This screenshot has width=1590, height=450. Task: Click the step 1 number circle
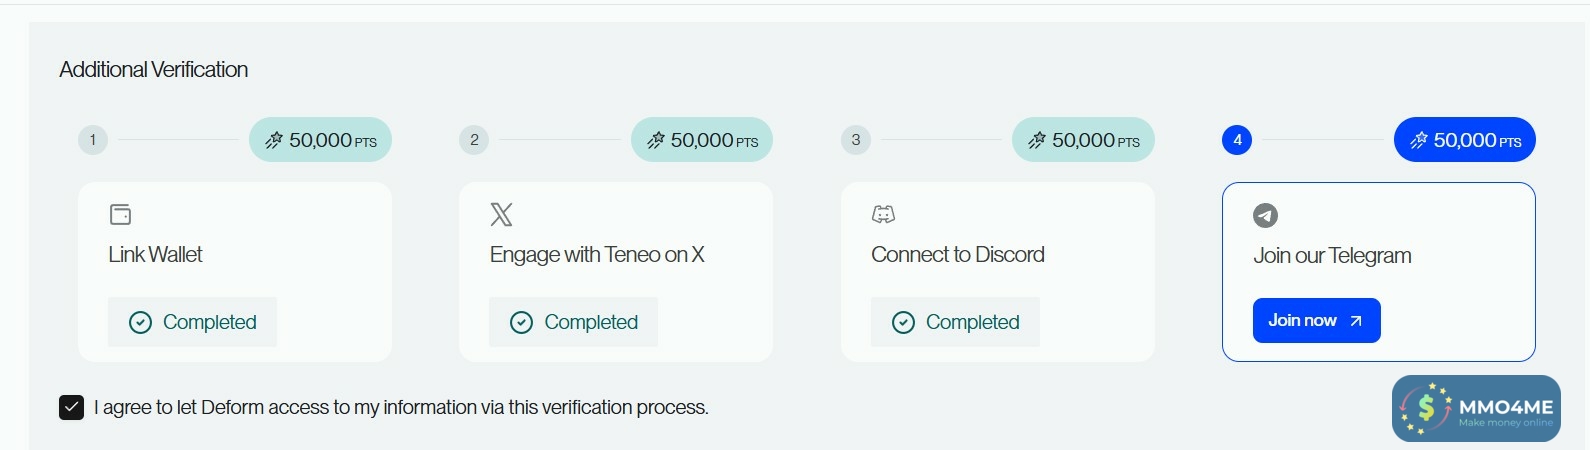(x=93, y=140)
